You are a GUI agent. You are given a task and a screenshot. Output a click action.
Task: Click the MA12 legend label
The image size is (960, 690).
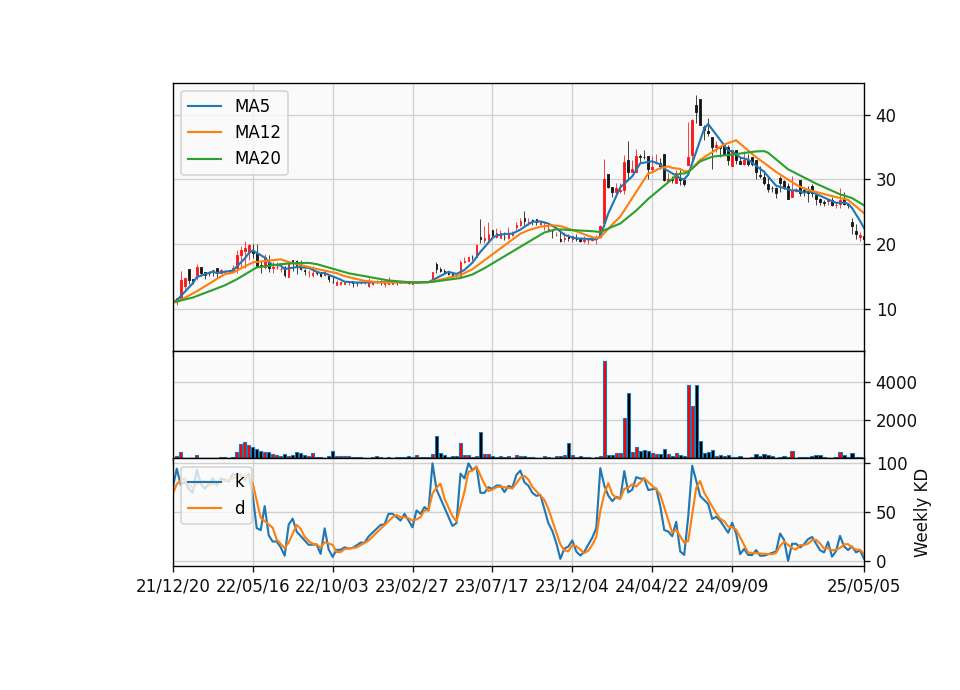257,132
